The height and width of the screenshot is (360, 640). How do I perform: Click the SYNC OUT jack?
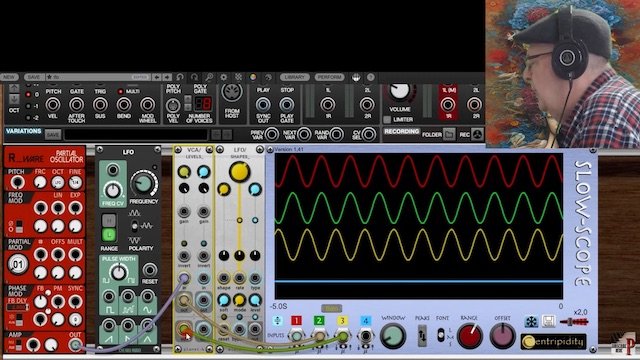(263, 104)
